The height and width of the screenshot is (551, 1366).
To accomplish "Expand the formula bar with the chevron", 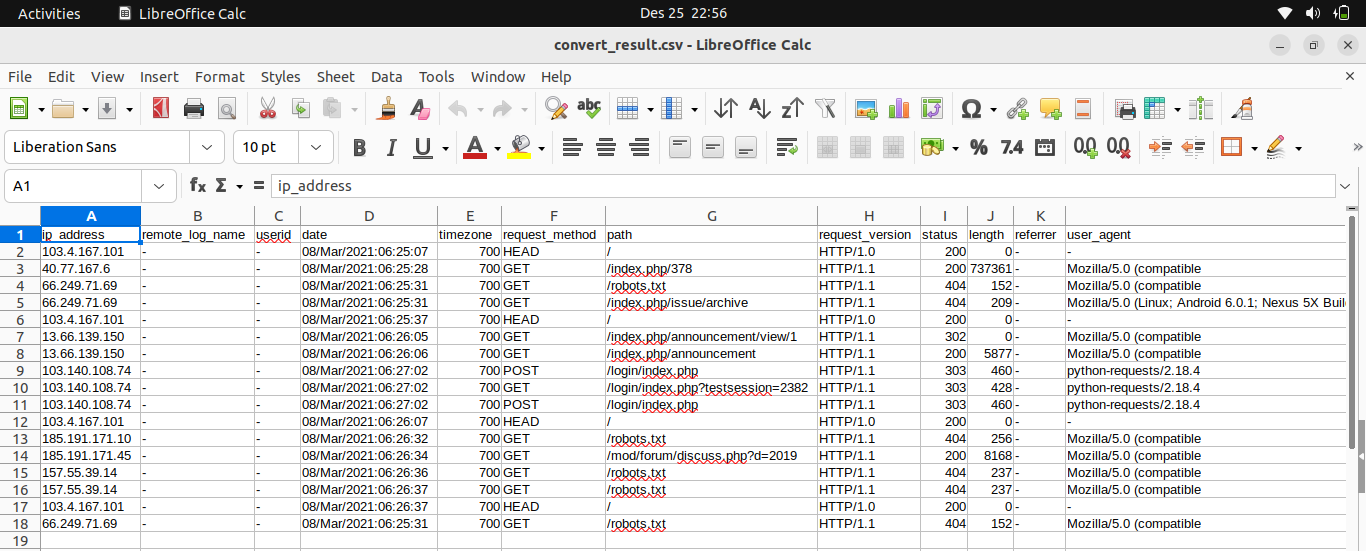I will 1344,186.
